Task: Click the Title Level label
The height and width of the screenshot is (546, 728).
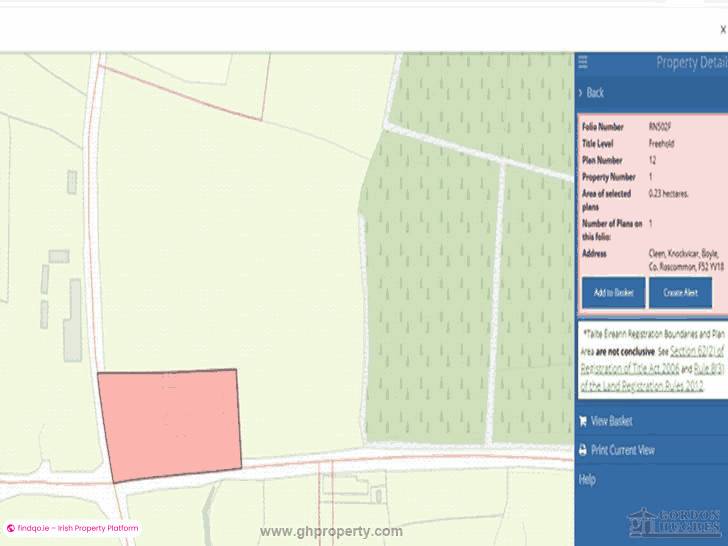Action: pyautogui.click(x=598, y=143)
